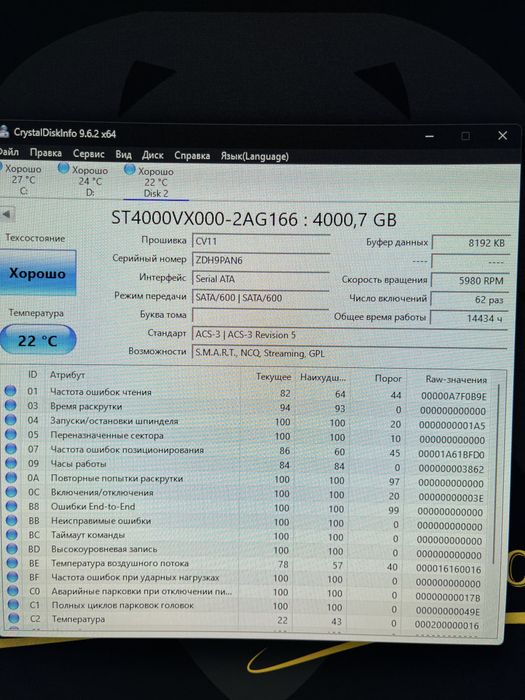Click the Текущее column header
Image resolution: width=525 pixels, height=700 pixels.
point(273,377)
